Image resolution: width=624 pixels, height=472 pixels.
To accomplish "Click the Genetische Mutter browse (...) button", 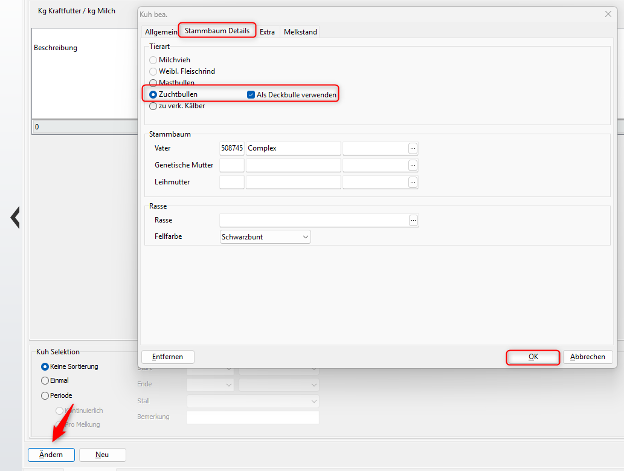I will tap(413, 165).
